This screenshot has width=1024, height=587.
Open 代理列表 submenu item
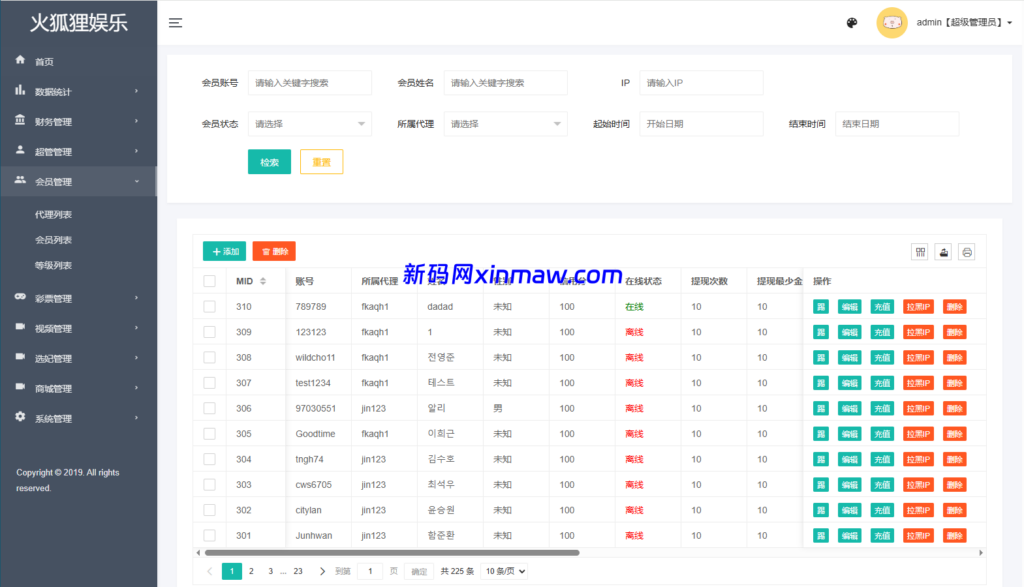click(54, 215)
